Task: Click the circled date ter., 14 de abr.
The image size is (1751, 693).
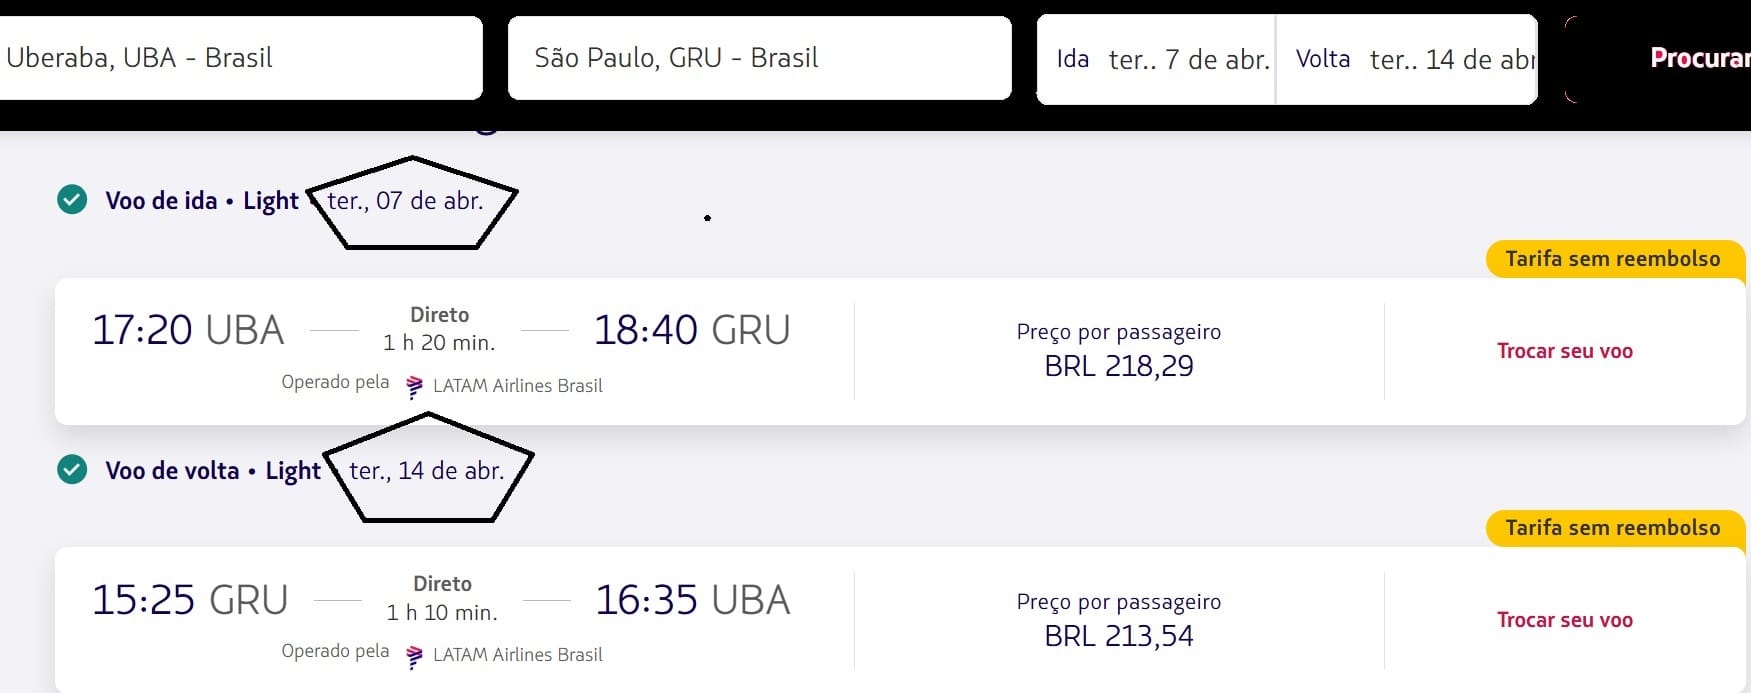Action: 426,470
